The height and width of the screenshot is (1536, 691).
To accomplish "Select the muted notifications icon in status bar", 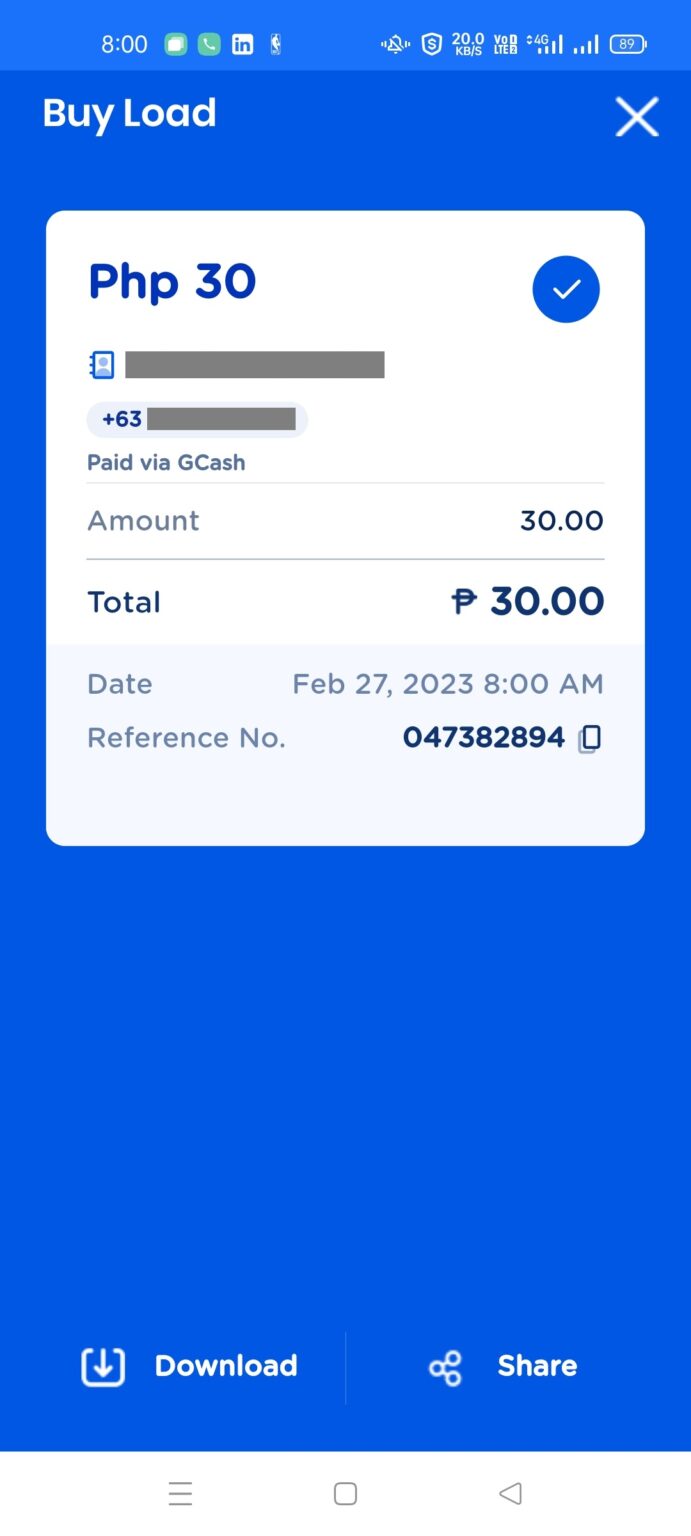I will click(x=394, y=43).
